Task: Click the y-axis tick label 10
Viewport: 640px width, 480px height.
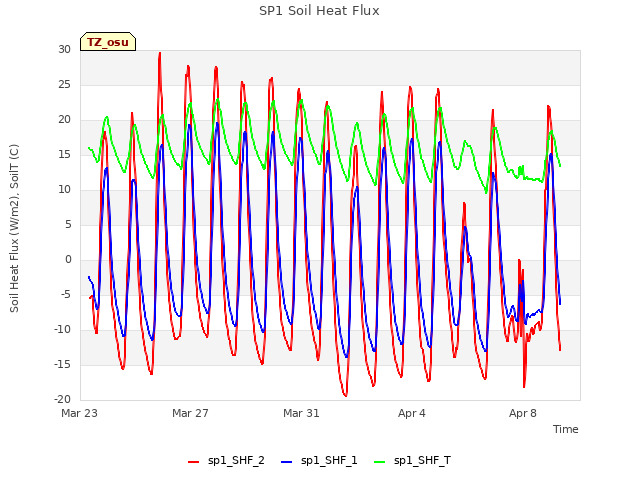Action: click(64, 189)
